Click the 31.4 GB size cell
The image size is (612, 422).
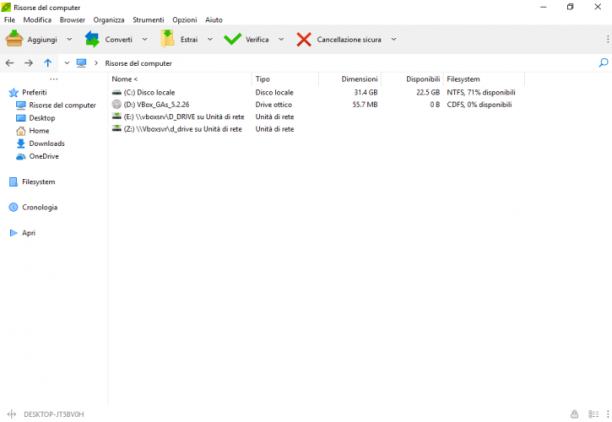coord(366,93)
